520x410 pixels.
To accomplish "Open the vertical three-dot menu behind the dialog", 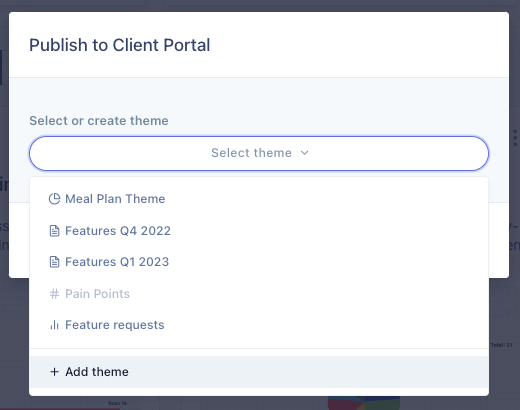I will (515, 138).
